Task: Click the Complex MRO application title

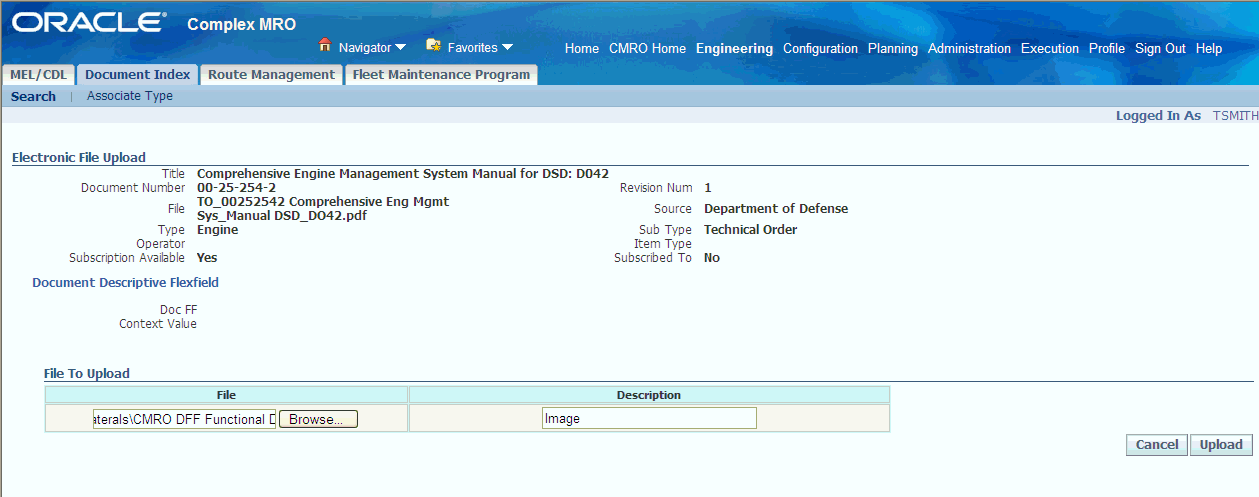Action: click(242, 24)
